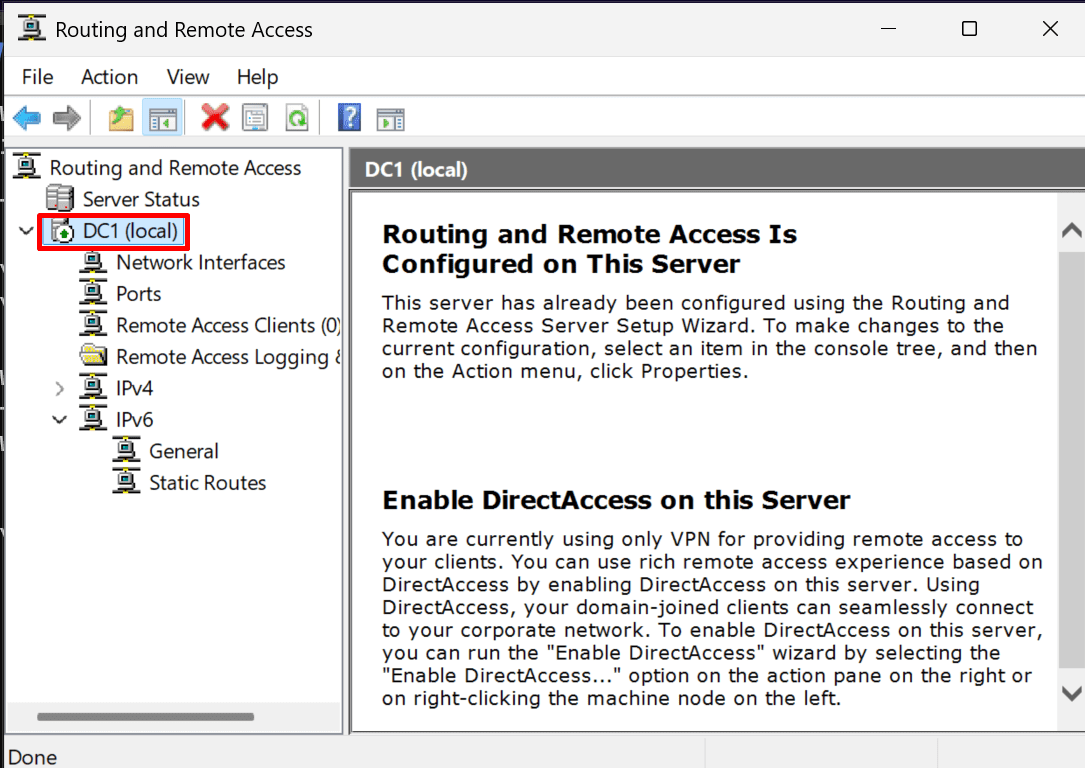Open Properties via toolbar sheet icon
The height and width of the screenshot is (768, 1085).
[x=255, y=118]
